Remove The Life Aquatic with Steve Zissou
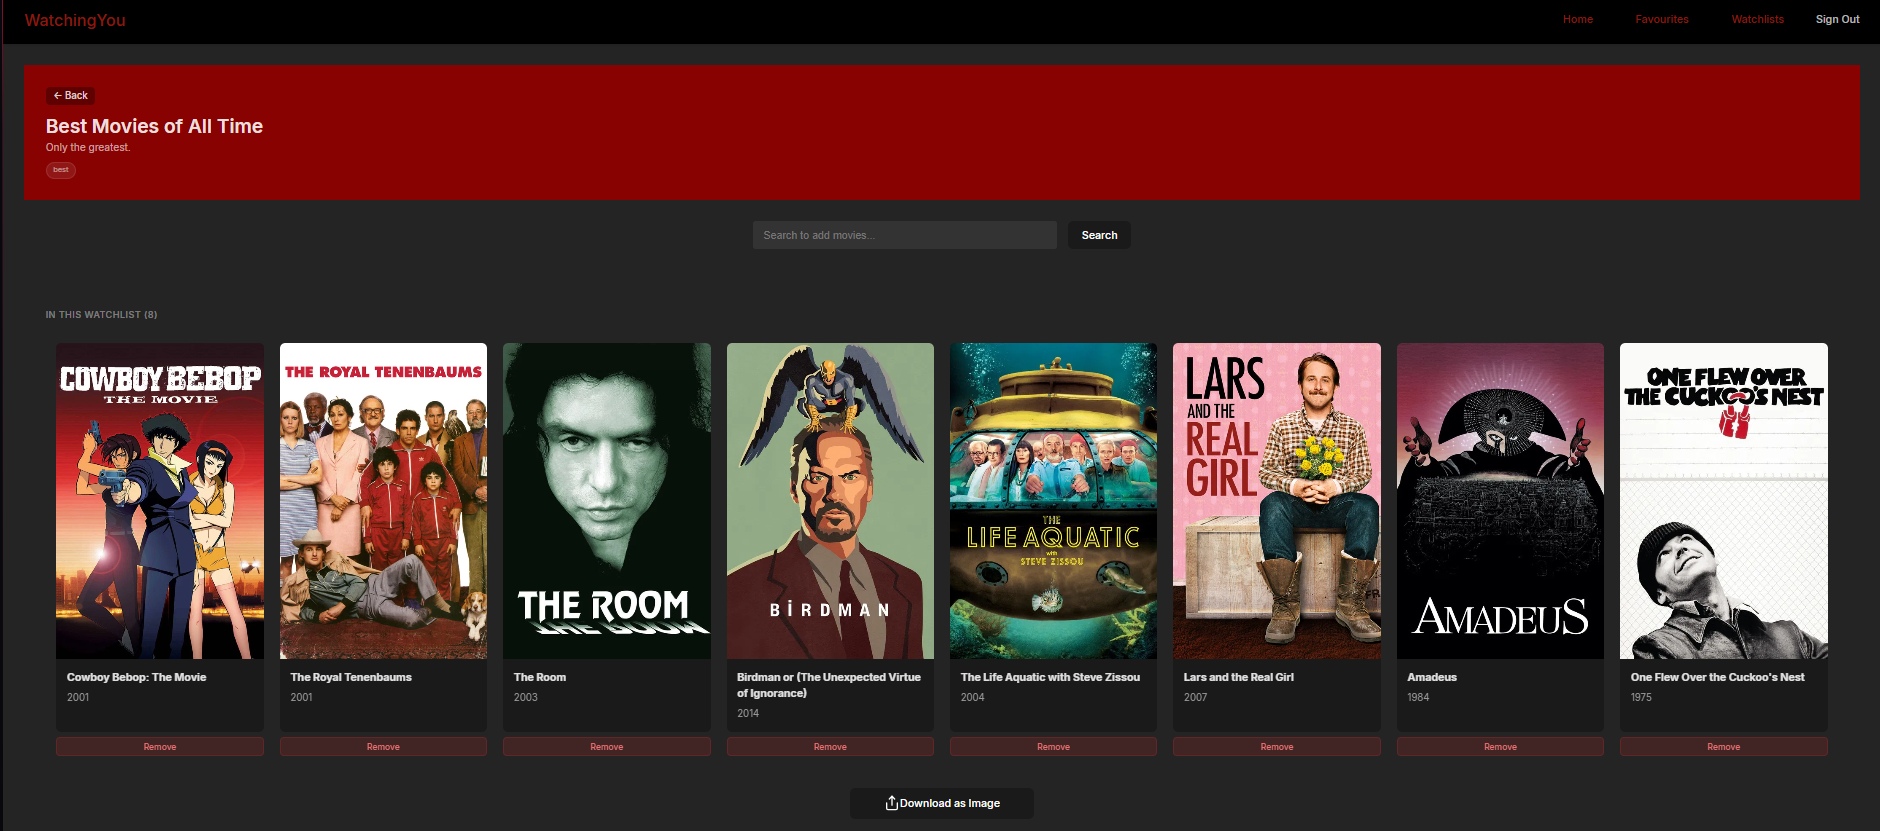The height and width of the screenshot is (831, 1880). pos(1053,747)
